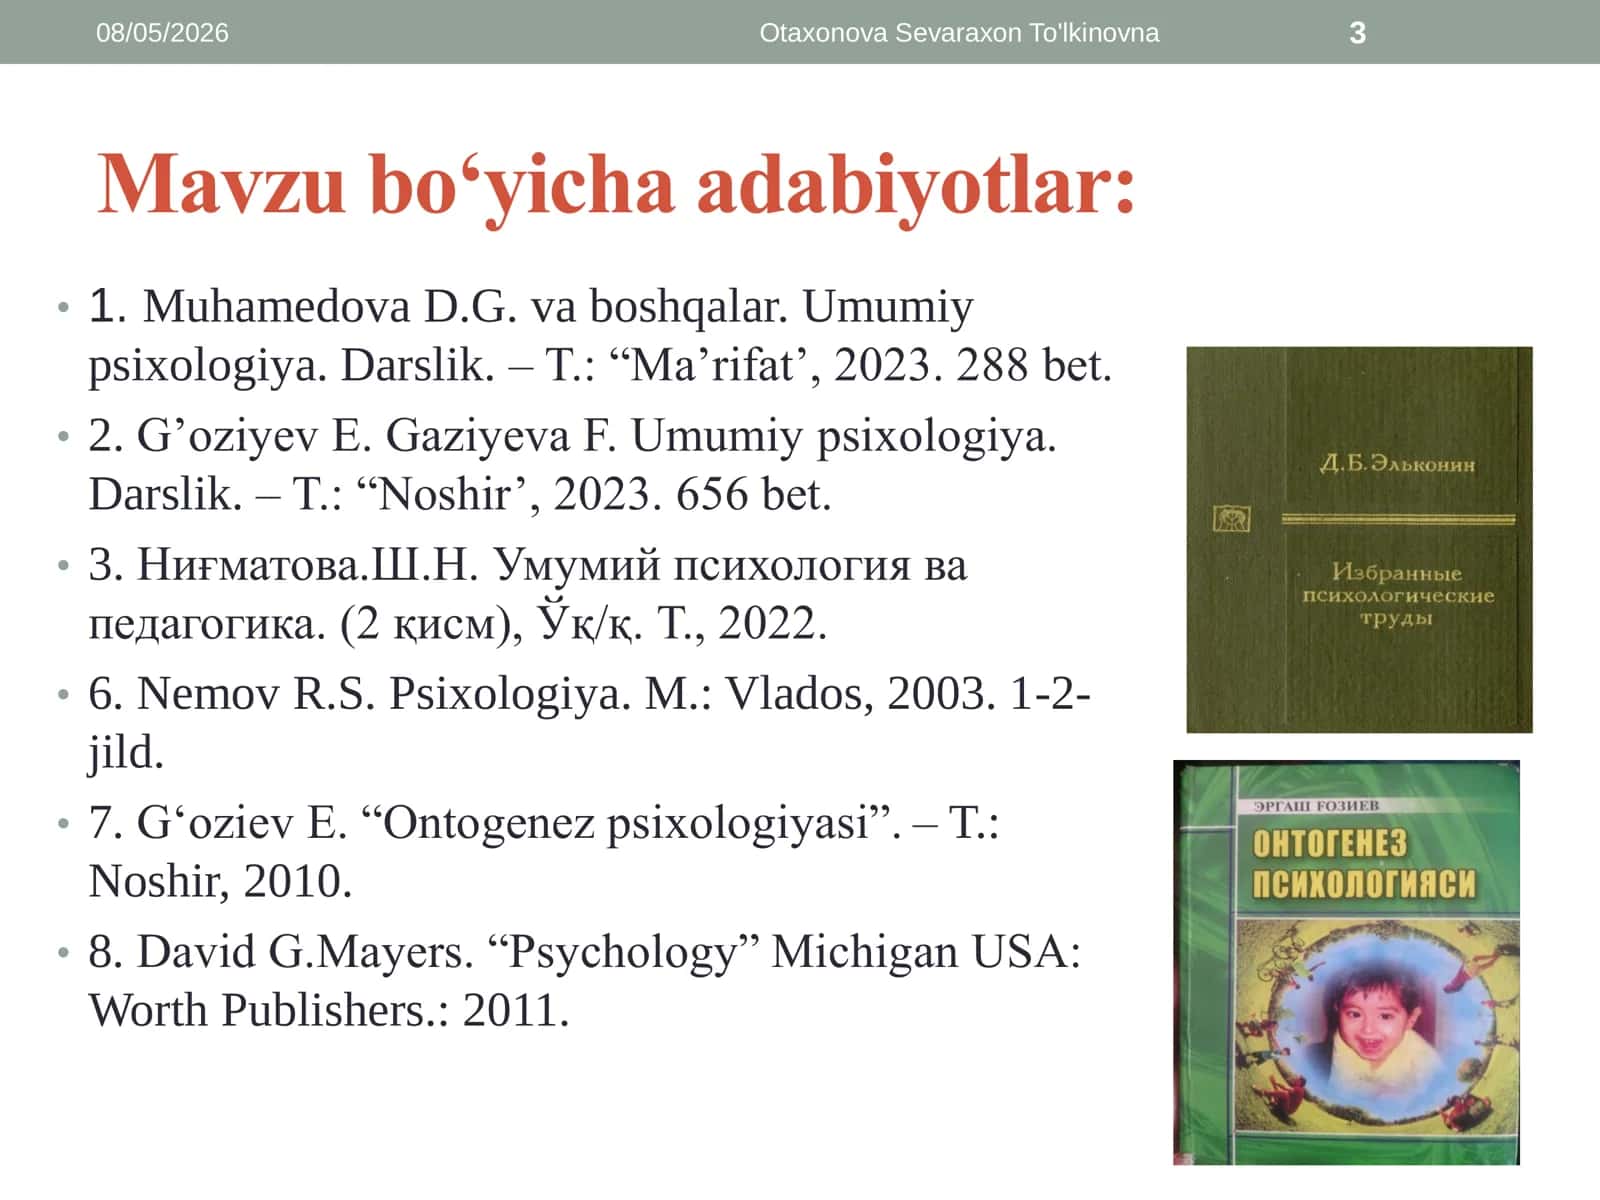Select reference 1 Muhamedova D.G. entry

click(600, 335)
